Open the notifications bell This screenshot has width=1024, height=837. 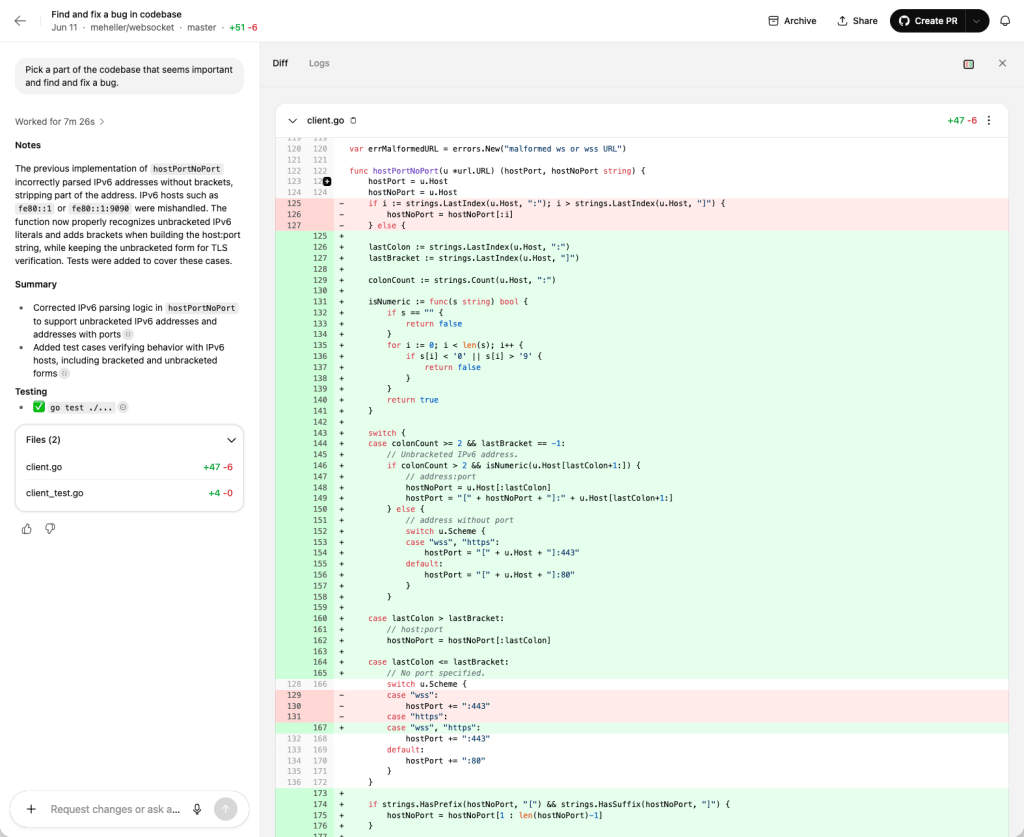1005,21
